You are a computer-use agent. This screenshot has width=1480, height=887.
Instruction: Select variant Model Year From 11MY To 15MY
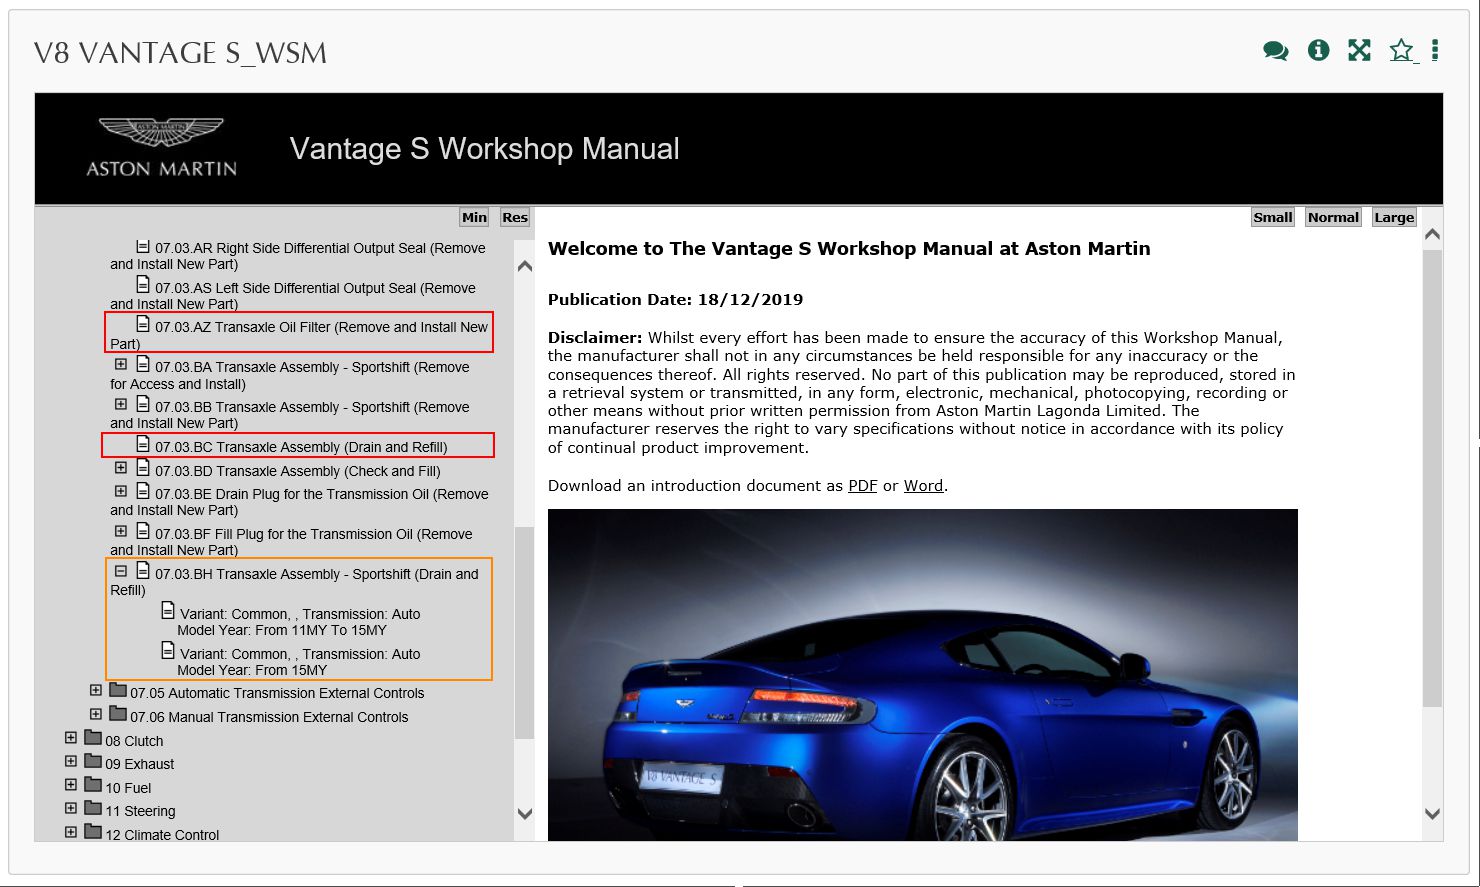tap(299, 622)
